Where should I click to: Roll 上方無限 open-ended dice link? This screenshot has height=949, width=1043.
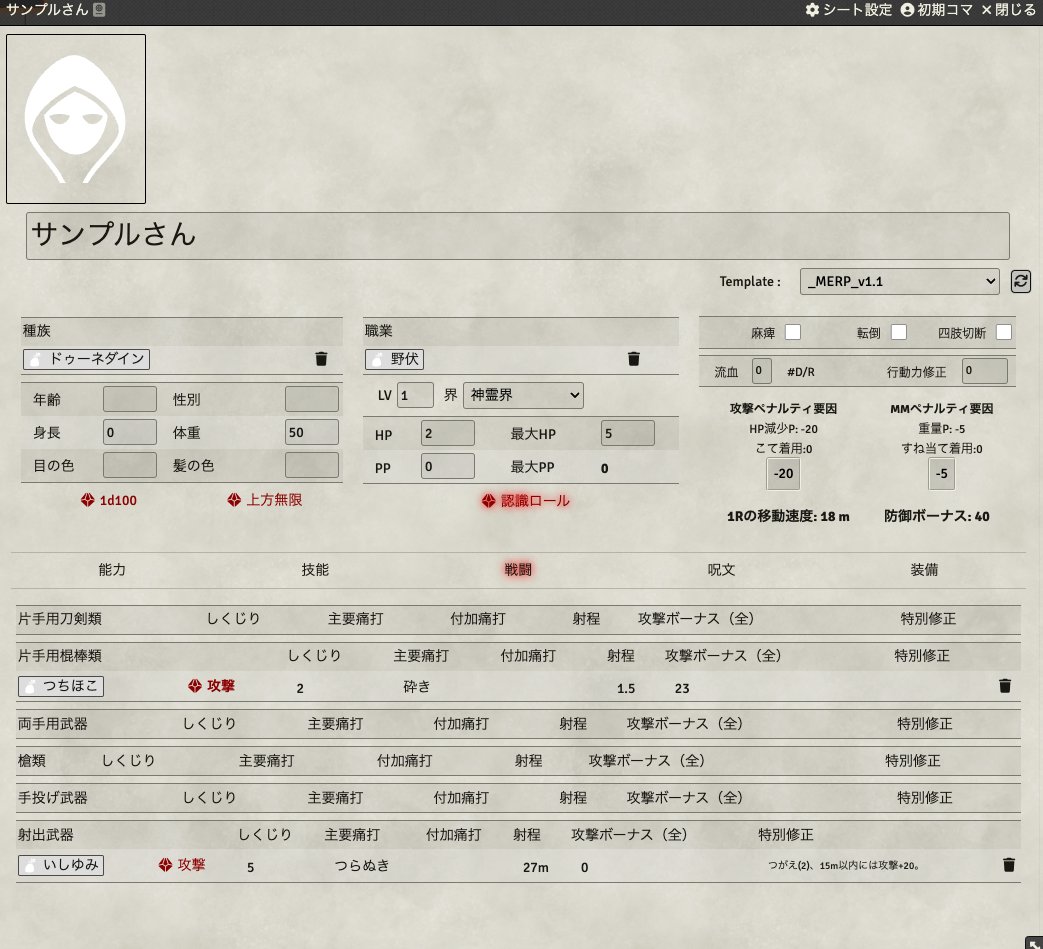(265, 500)
